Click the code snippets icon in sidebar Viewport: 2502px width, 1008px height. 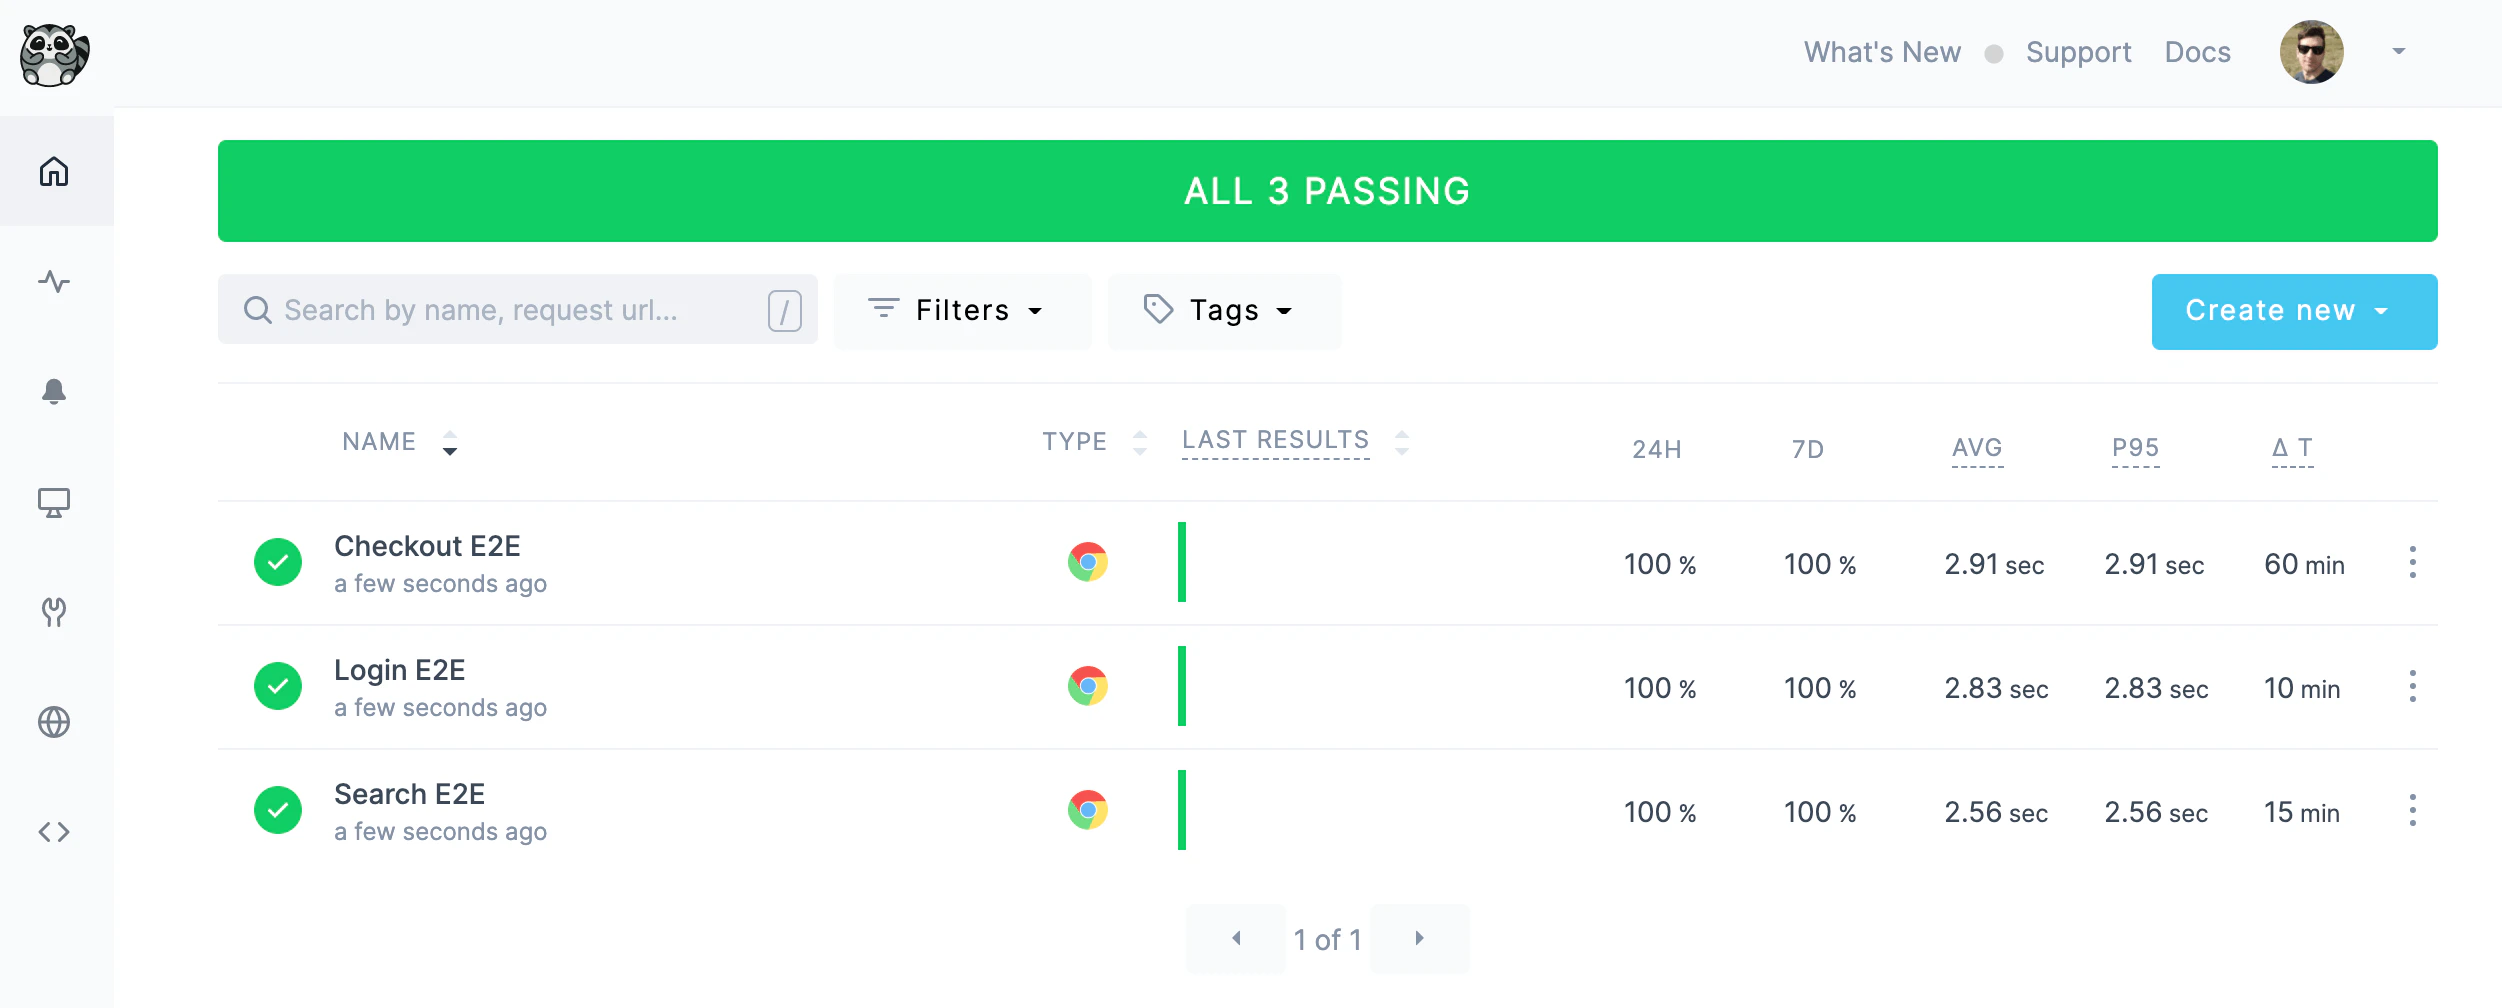pos(55,830)
